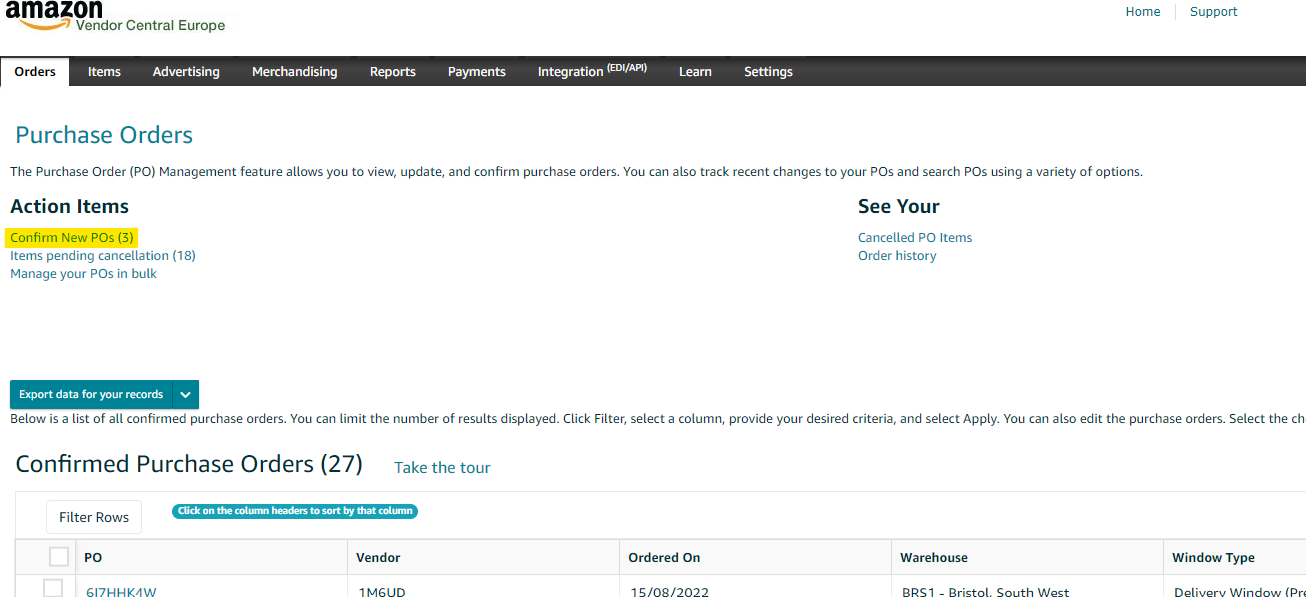Screen dimensions: 1306x597
Task: Switch to the Advertising tab
Action: (x=186, y=72)
